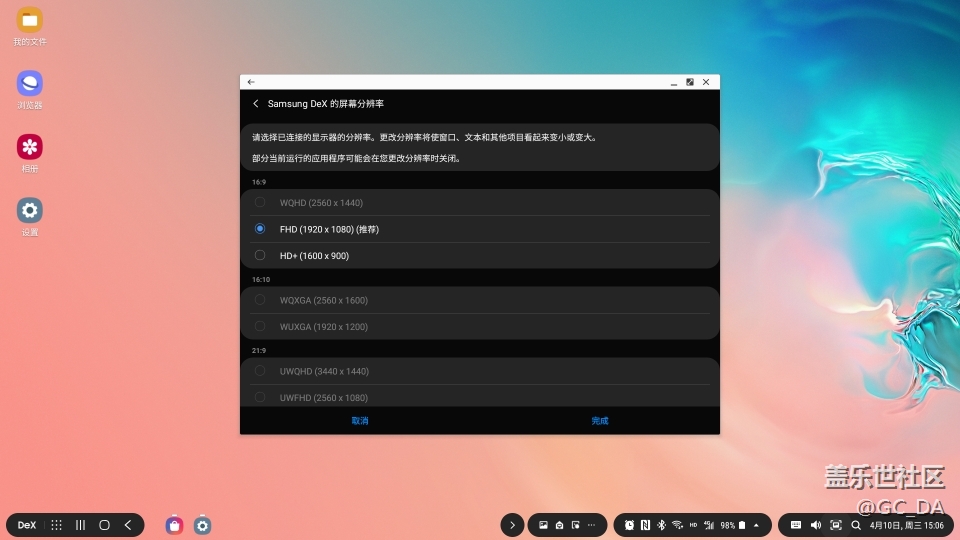Select the FHD (1920 x 1080) resolution

[x=260, y=229]
